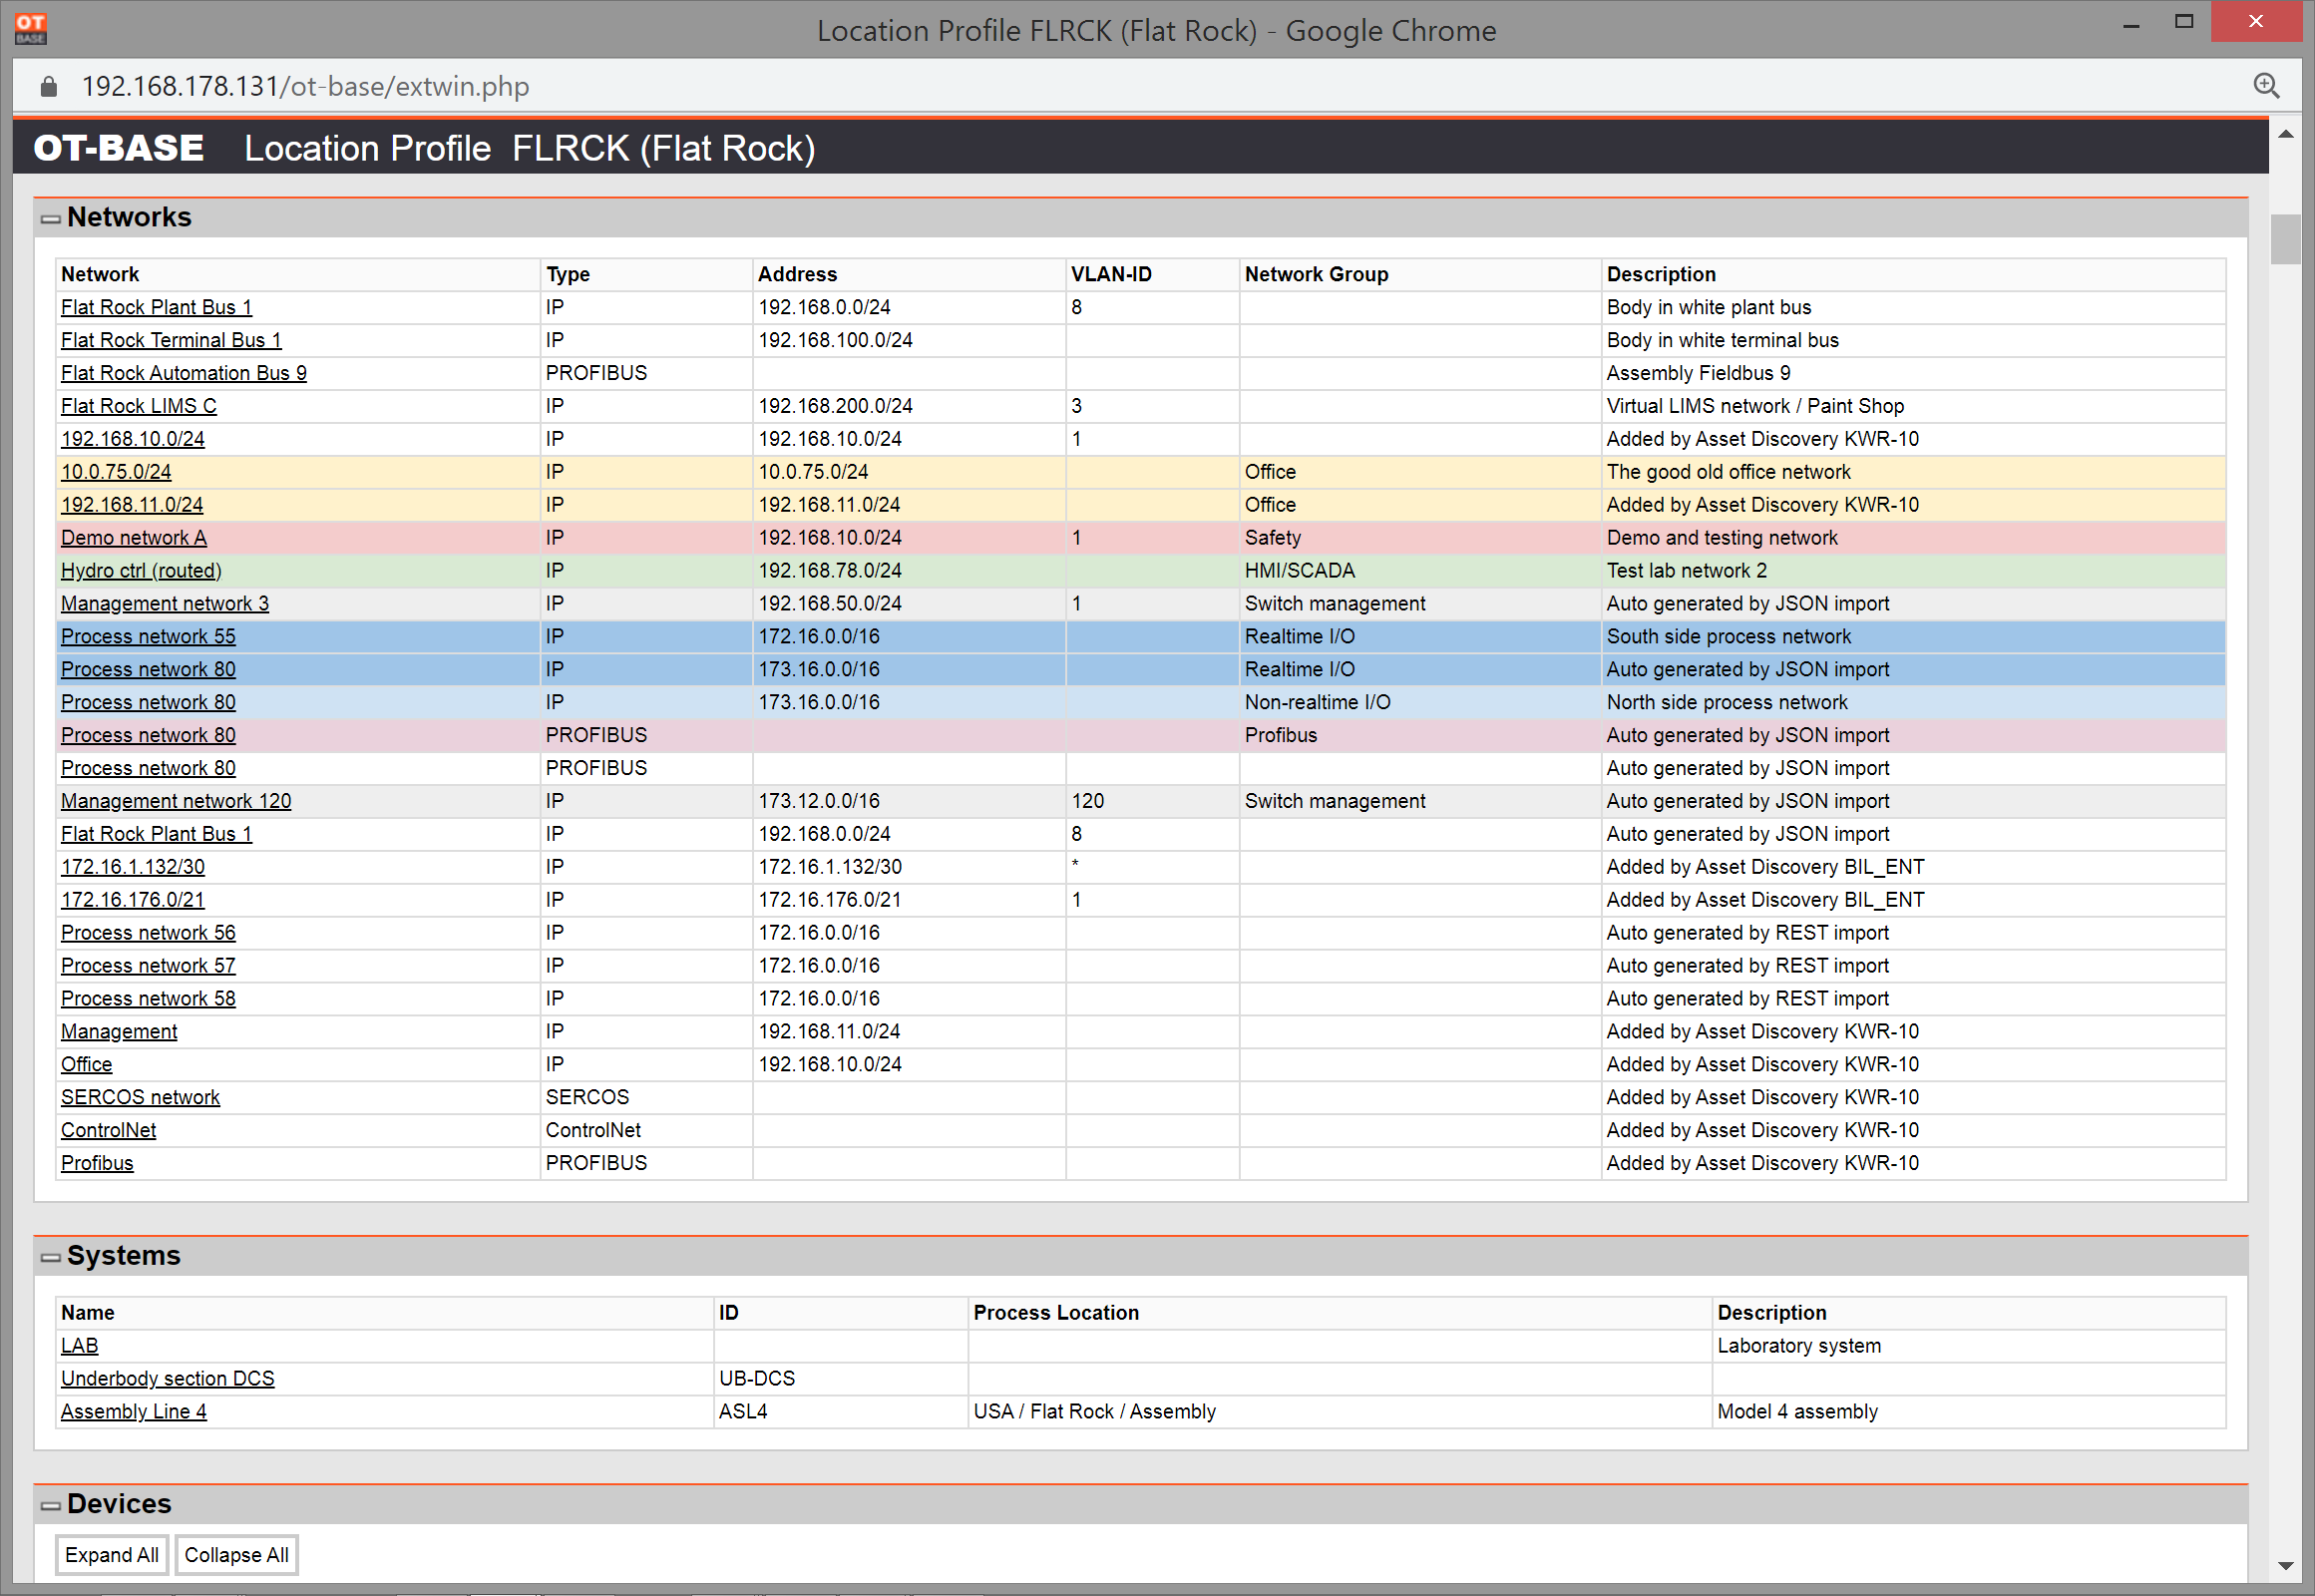Click scrollbar up arrow
The image size is (2315, 1596).
tap(2285, 134)
